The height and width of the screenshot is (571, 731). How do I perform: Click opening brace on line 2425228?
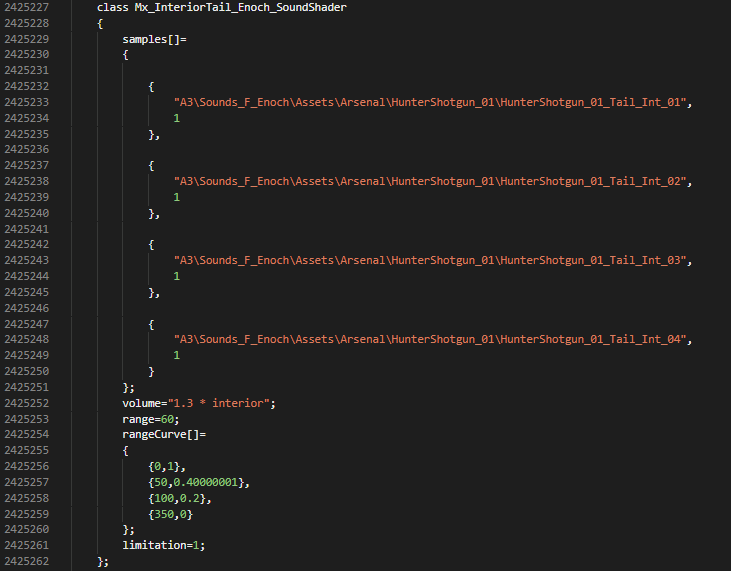pyautogui.click(x=100, y=24)
